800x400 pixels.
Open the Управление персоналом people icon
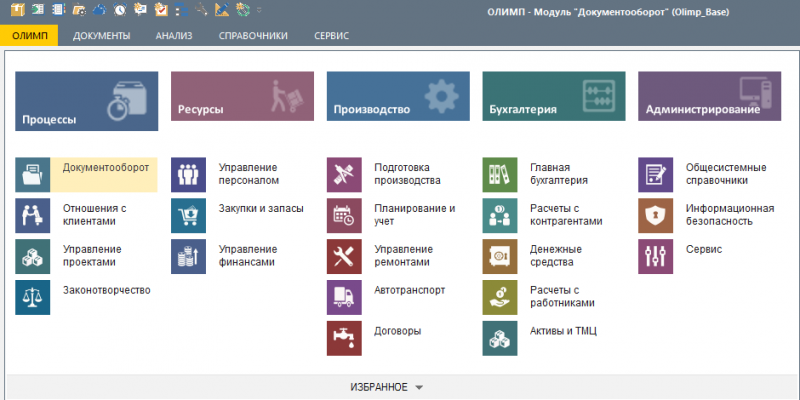click(188, 174)
